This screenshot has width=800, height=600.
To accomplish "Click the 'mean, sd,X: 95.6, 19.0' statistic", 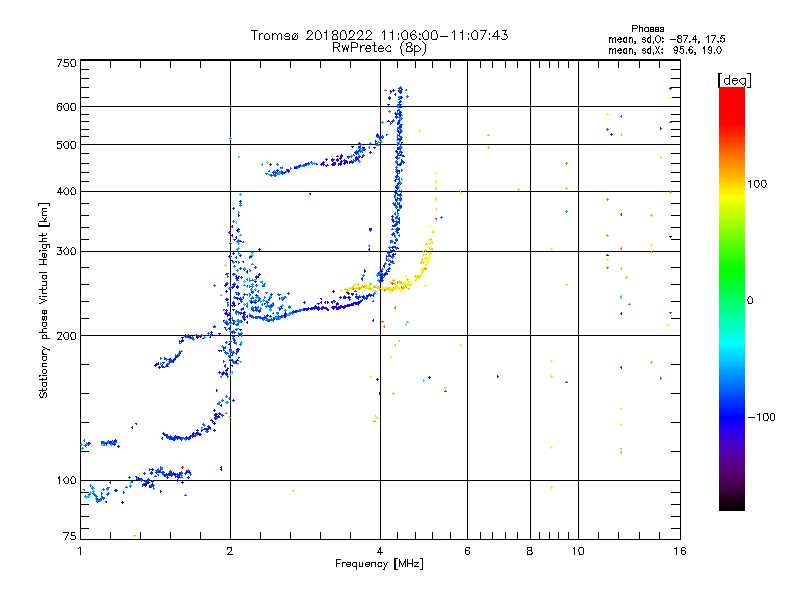I will pos(665,50).
